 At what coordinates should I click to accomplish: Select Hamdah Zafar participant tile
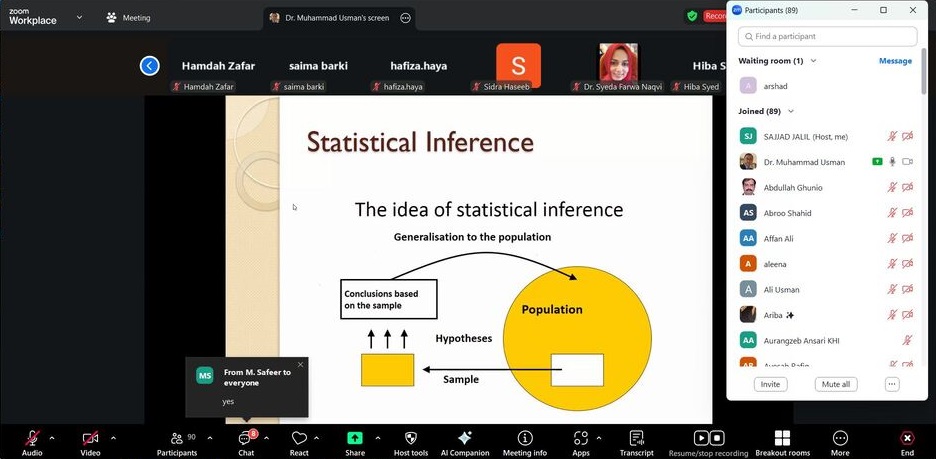(218, 66)
